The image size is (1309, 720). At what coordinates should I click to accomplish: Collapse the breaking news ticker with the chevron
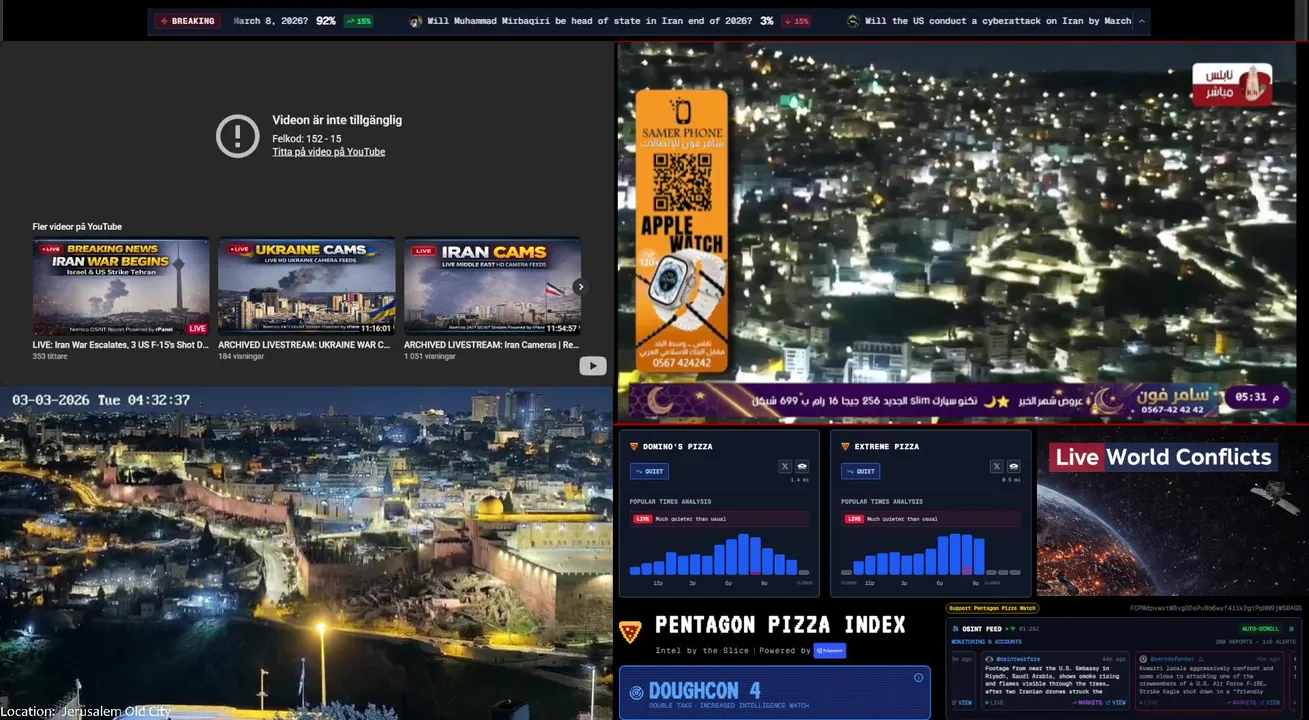(1142, 21)
